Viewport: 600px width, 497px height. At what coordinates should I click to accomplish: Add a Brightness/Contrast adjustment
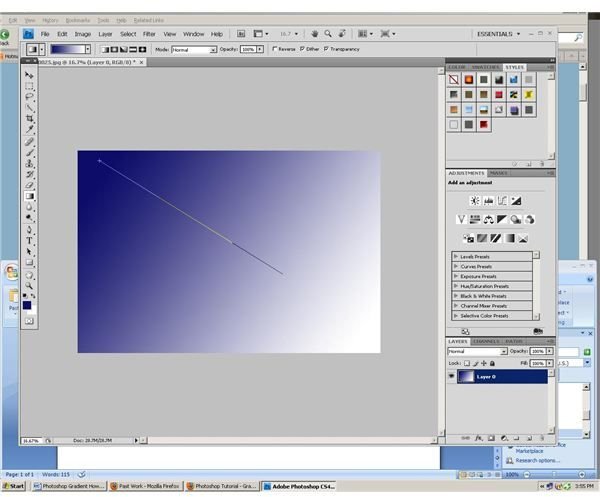pos(474,201)
